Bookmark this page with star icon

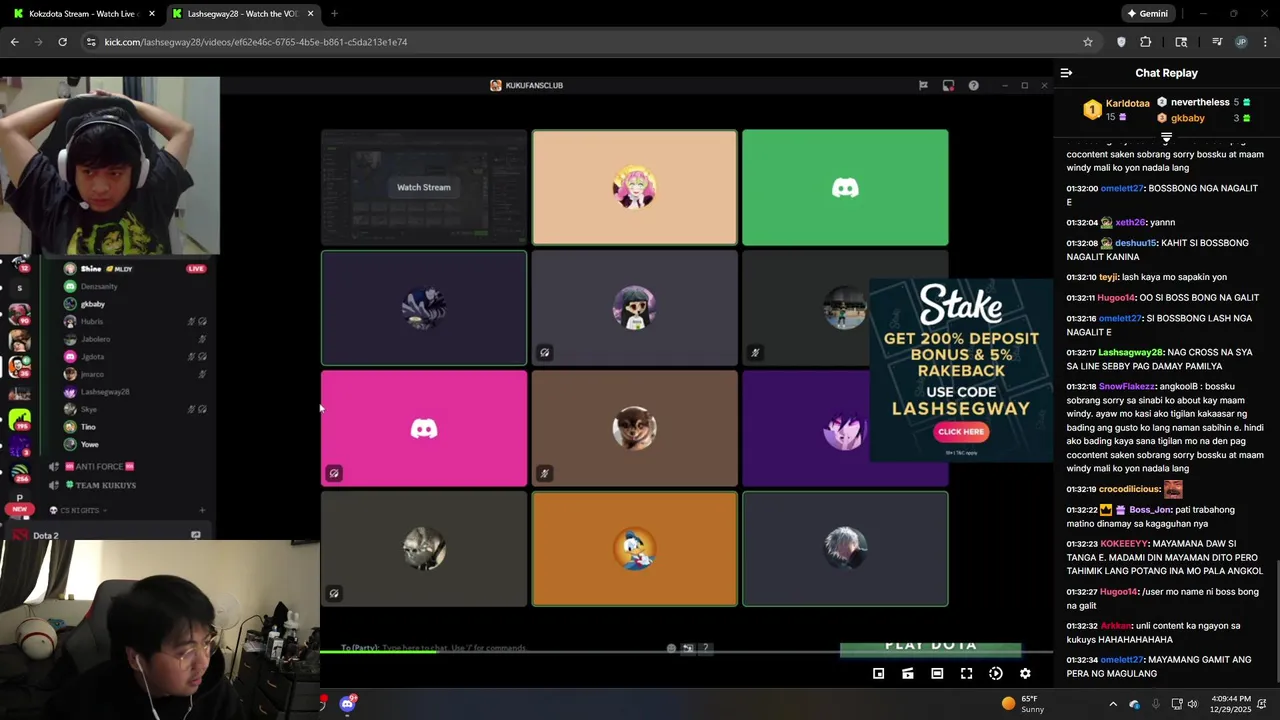[x=1088, y=42]
